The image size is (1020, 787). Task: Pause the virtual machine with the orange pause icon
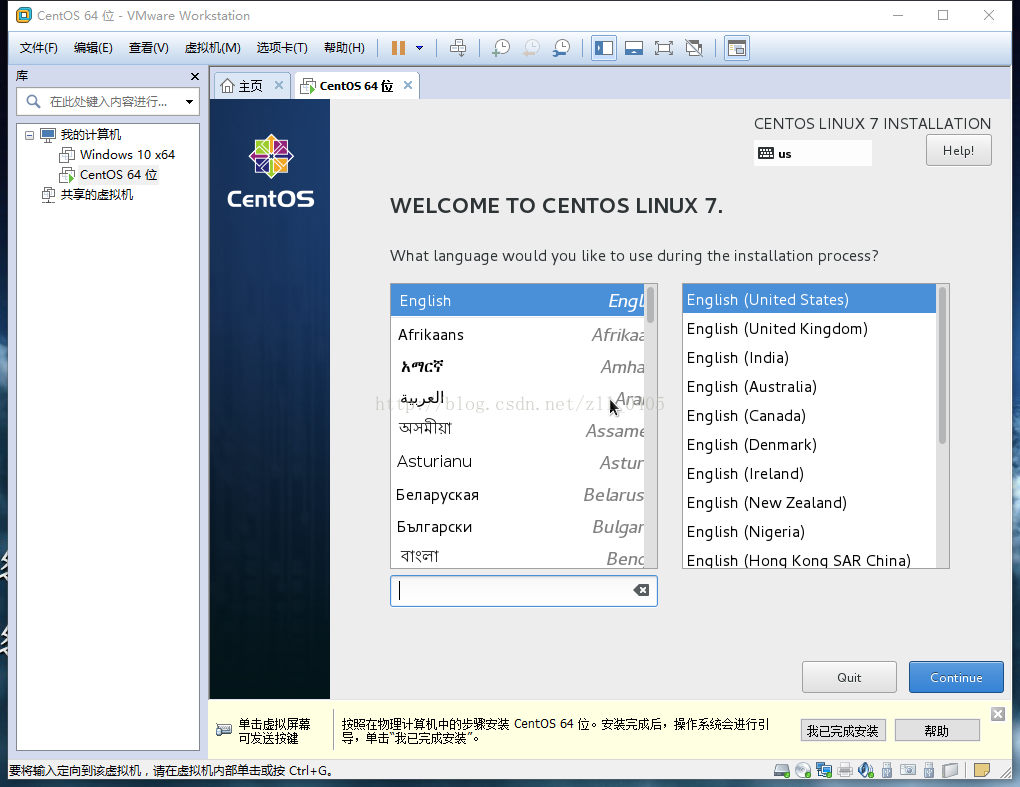[x=398, y=47]
